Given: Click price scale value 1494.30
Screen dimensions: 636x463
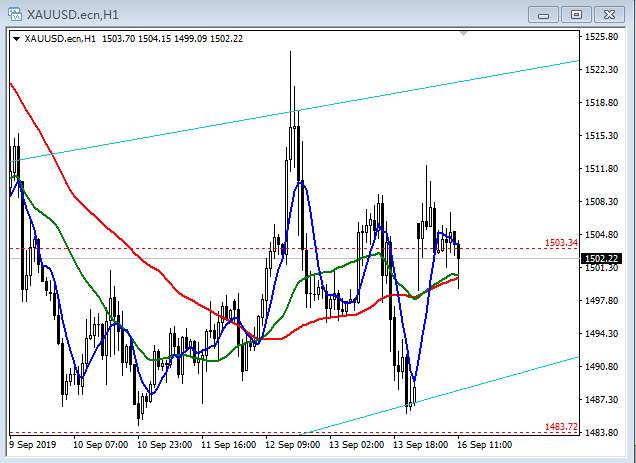Looking at the screenshot, I should tap(602, 334).
